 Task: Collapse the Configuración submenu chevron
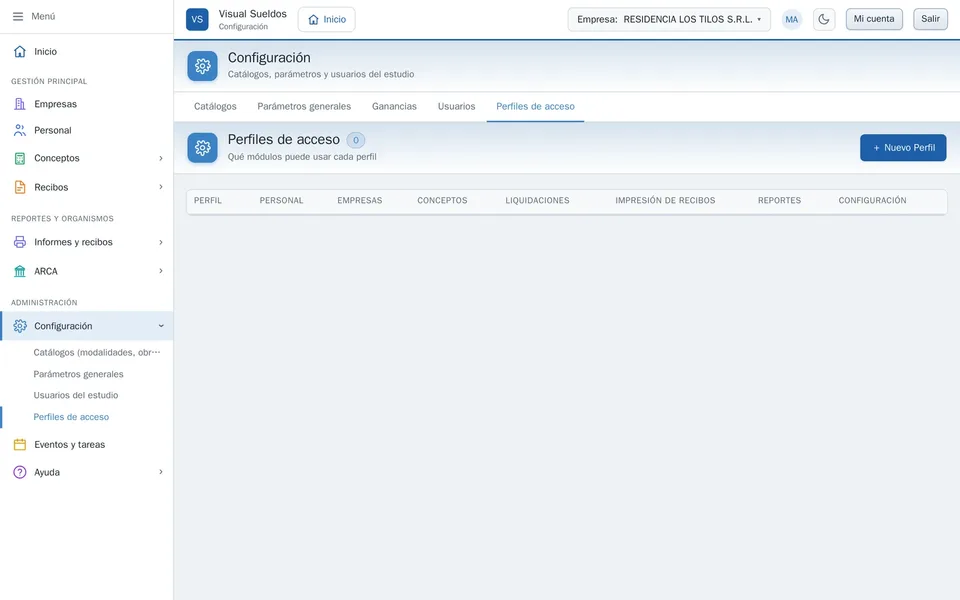tap(161, 326)
